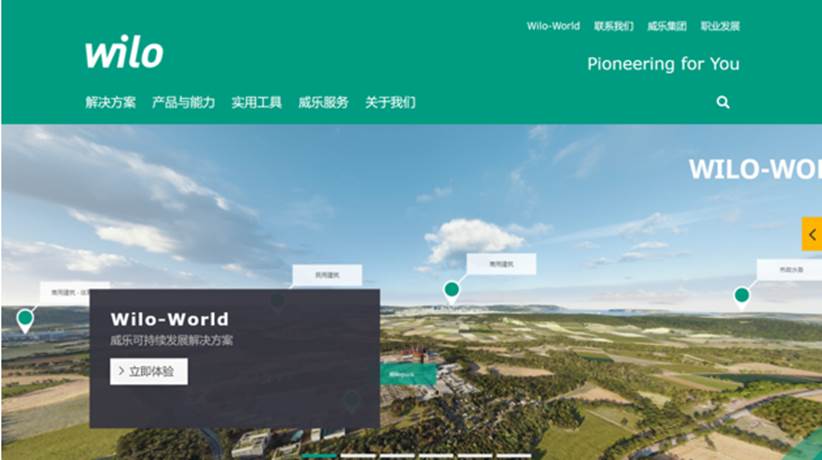Click the green Wilopark label on map
The width and height of the screenshot is (822, 460).
pyautogui.click(x=408, y=375)
